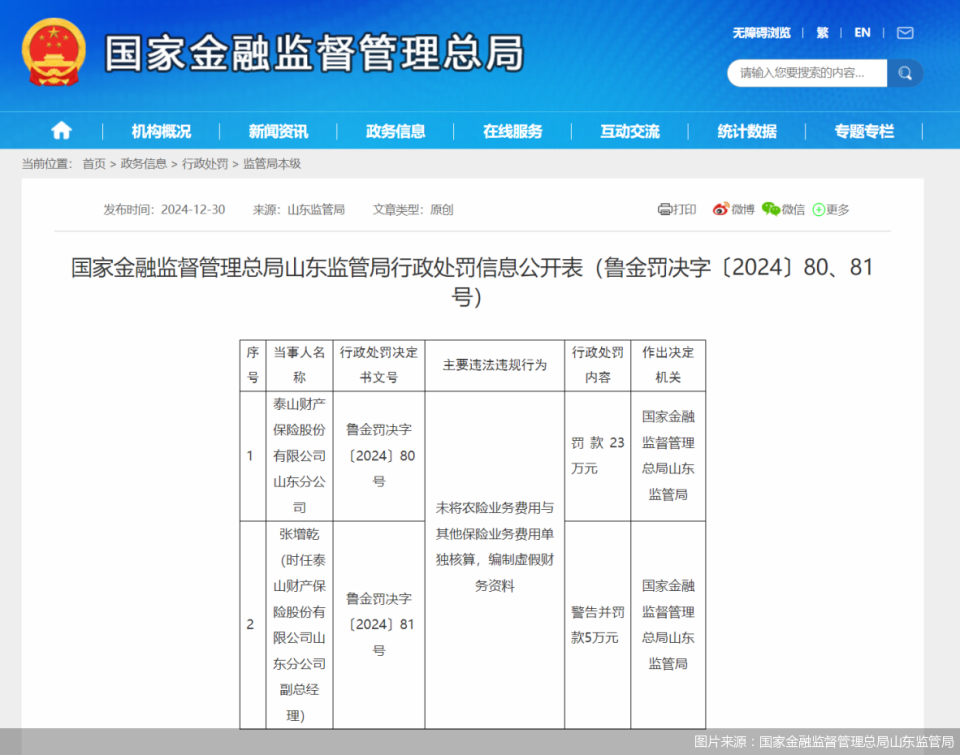Focus the search box 请输入您要搜索的内容

[807, 73]
